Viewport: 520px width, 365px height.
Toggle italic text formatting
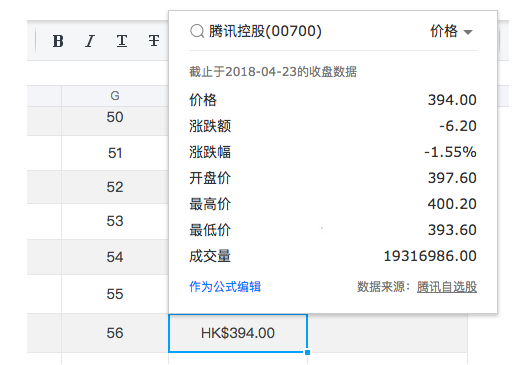(x=90, y=41)
